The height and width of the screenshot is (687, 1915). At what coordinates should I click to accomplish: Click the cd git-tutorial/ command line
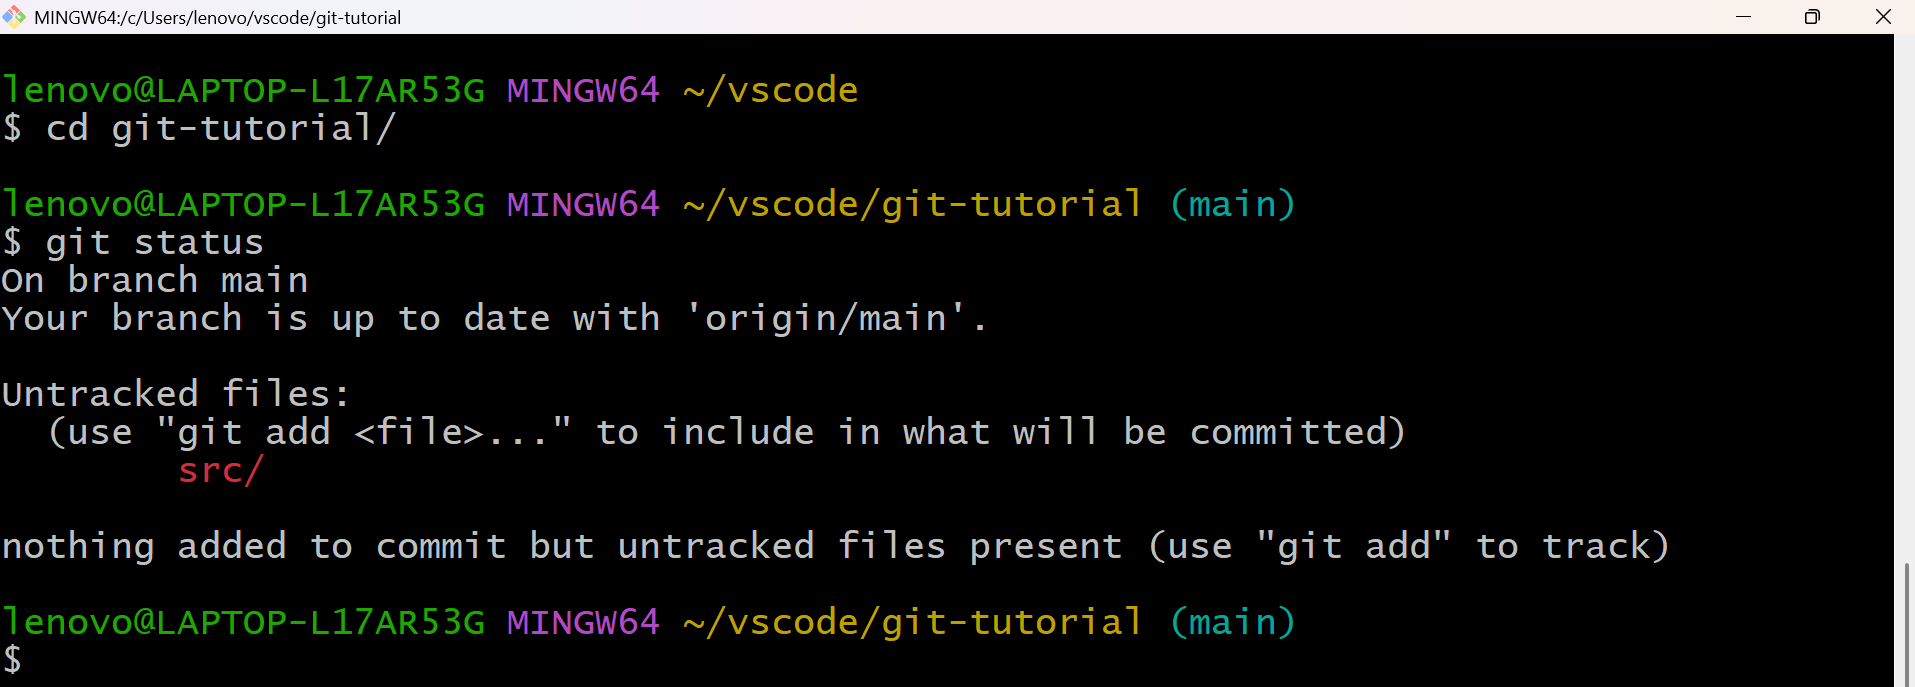click(220, 127)
